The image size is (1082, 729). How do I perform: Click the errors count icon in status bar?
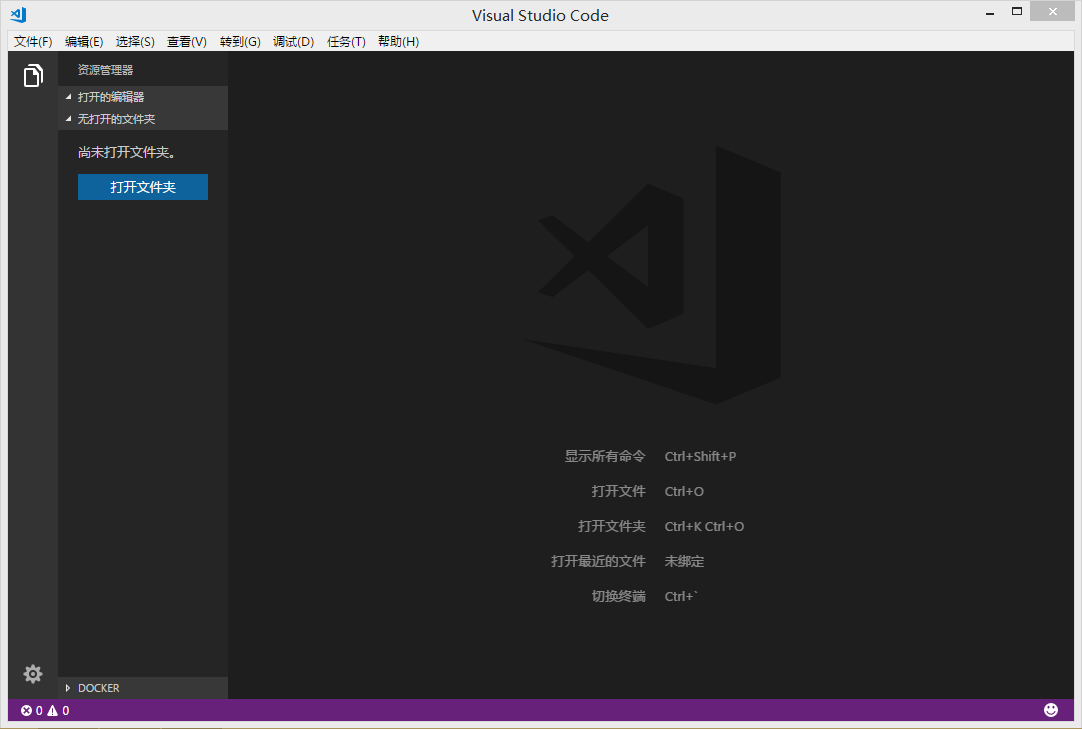click(26, 710)
